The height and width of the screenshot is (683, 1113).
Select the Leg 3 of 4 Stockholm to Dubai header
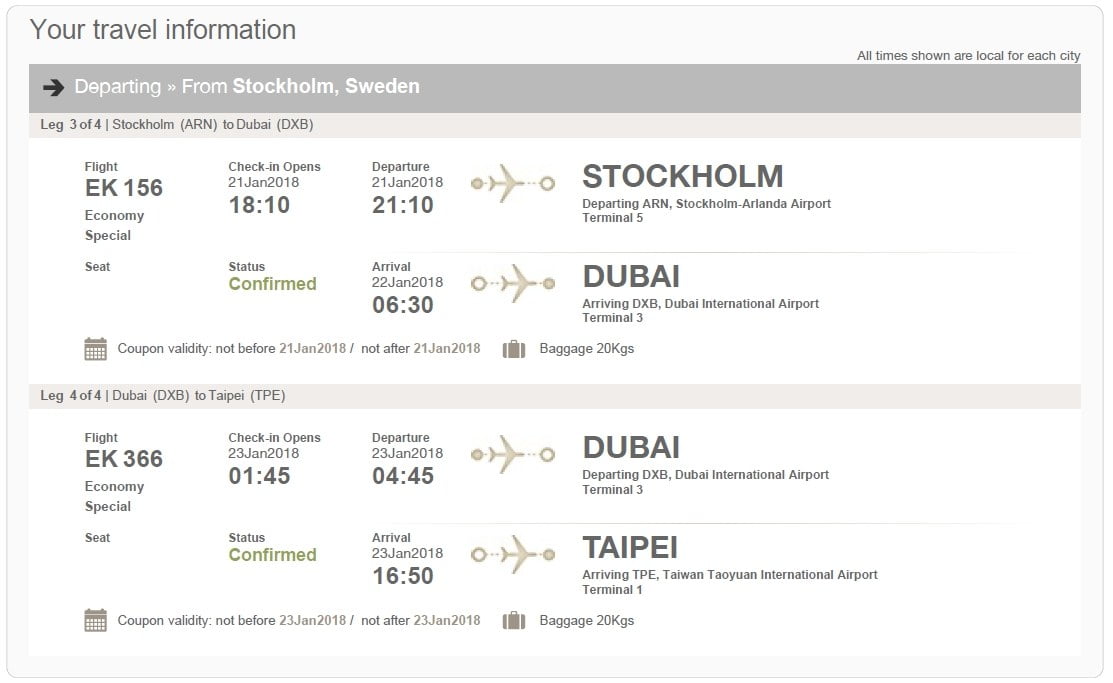coord(554,125)
